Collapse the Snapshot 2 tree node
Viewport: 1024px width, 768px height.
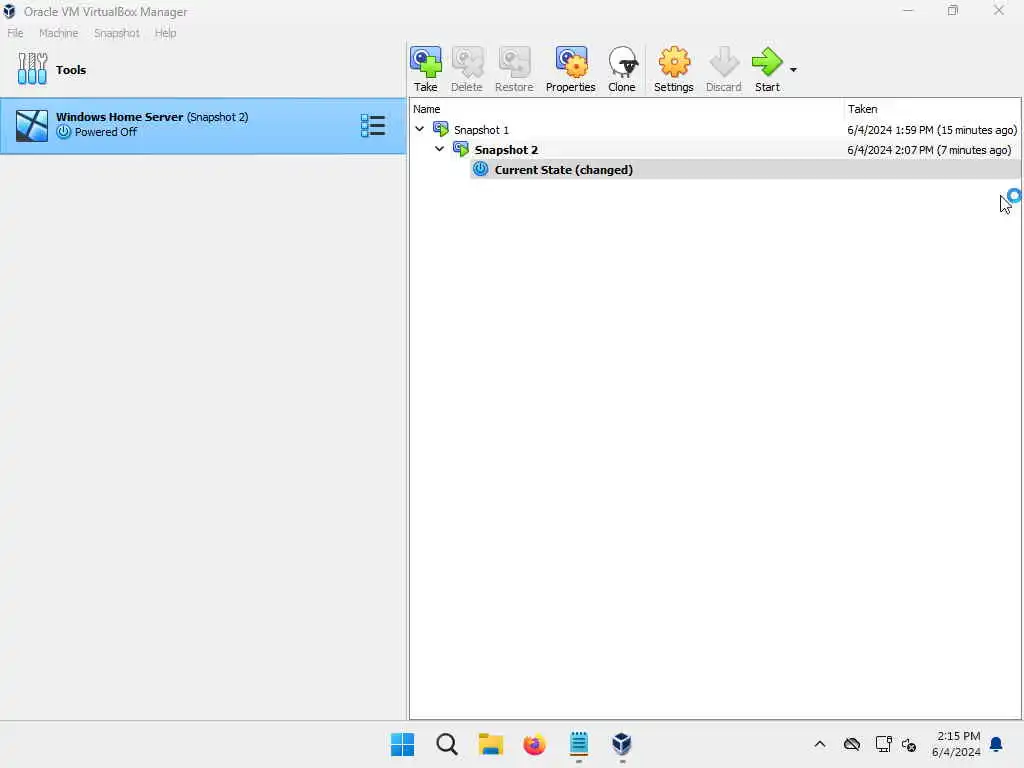tap(440, 150)
